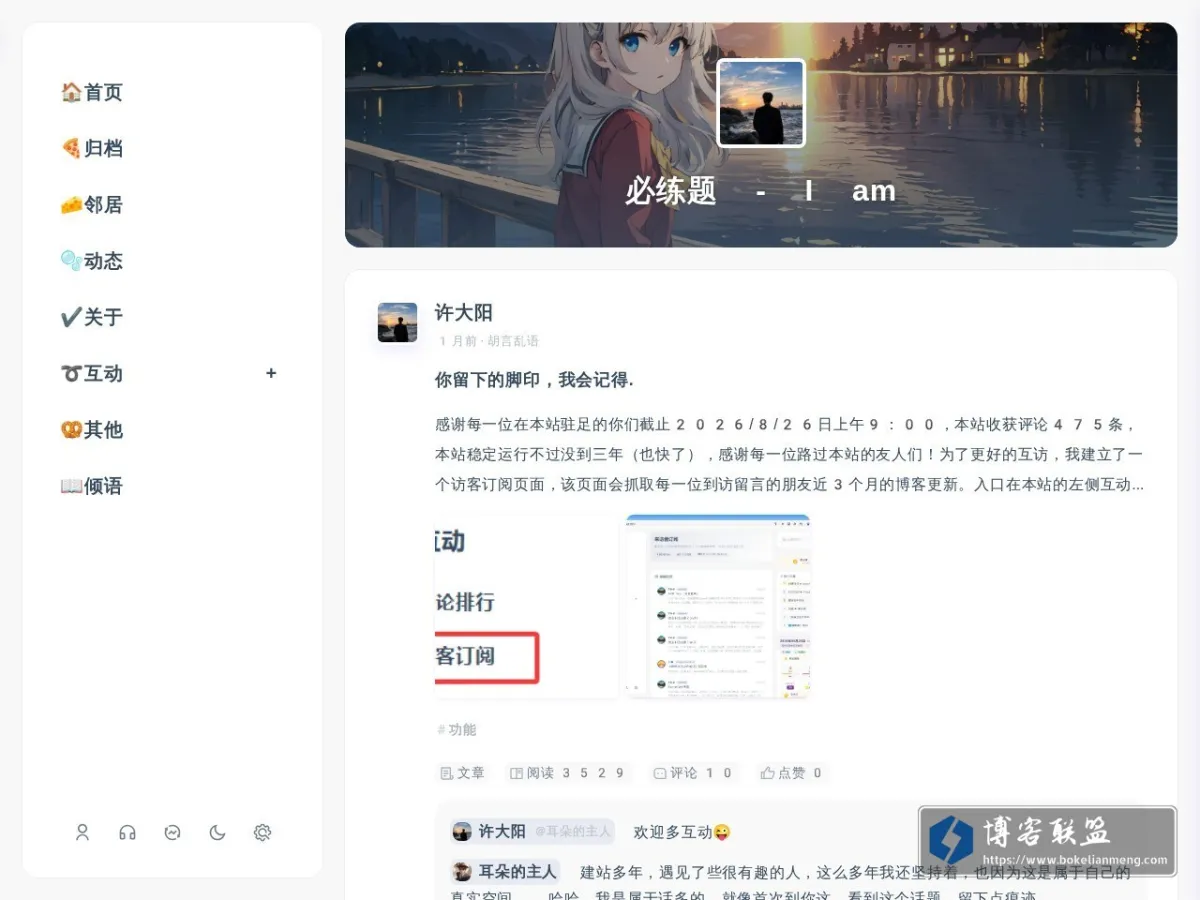Open the gear search settings icon
This screenshot has width=1200, height=900.
(262, 832)
